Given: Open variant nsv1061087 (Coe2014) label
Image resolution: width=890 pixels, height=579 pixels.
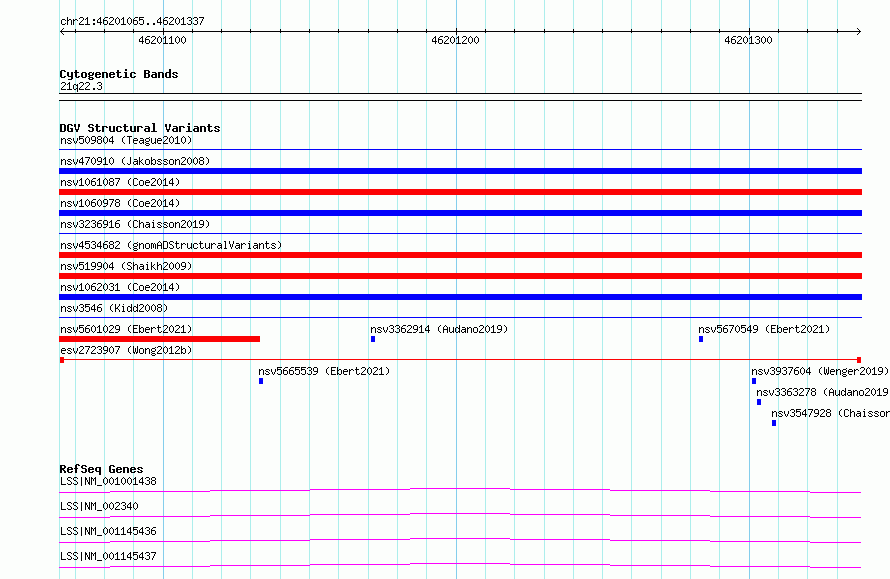Looking at the screenshot, I should (120, 182).
